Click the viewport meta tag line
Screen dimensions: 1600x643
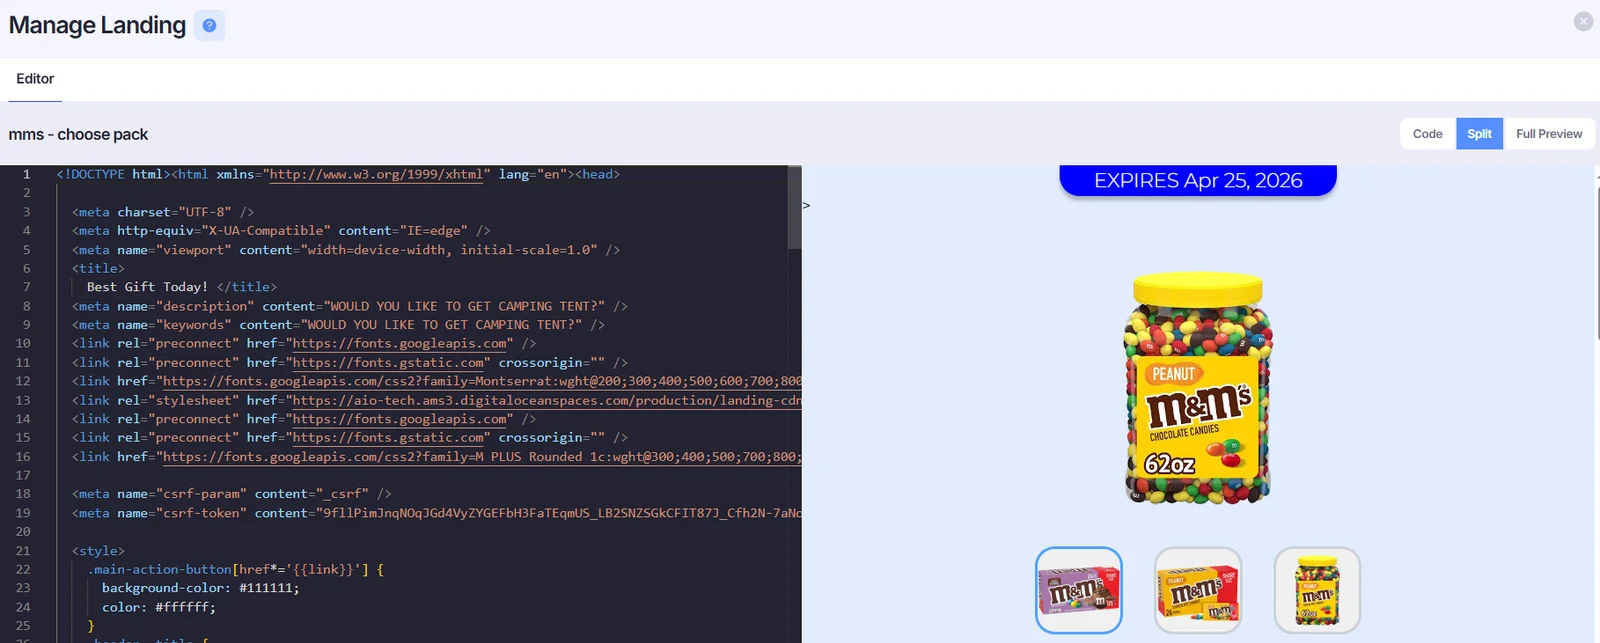(x=346, y=250)
